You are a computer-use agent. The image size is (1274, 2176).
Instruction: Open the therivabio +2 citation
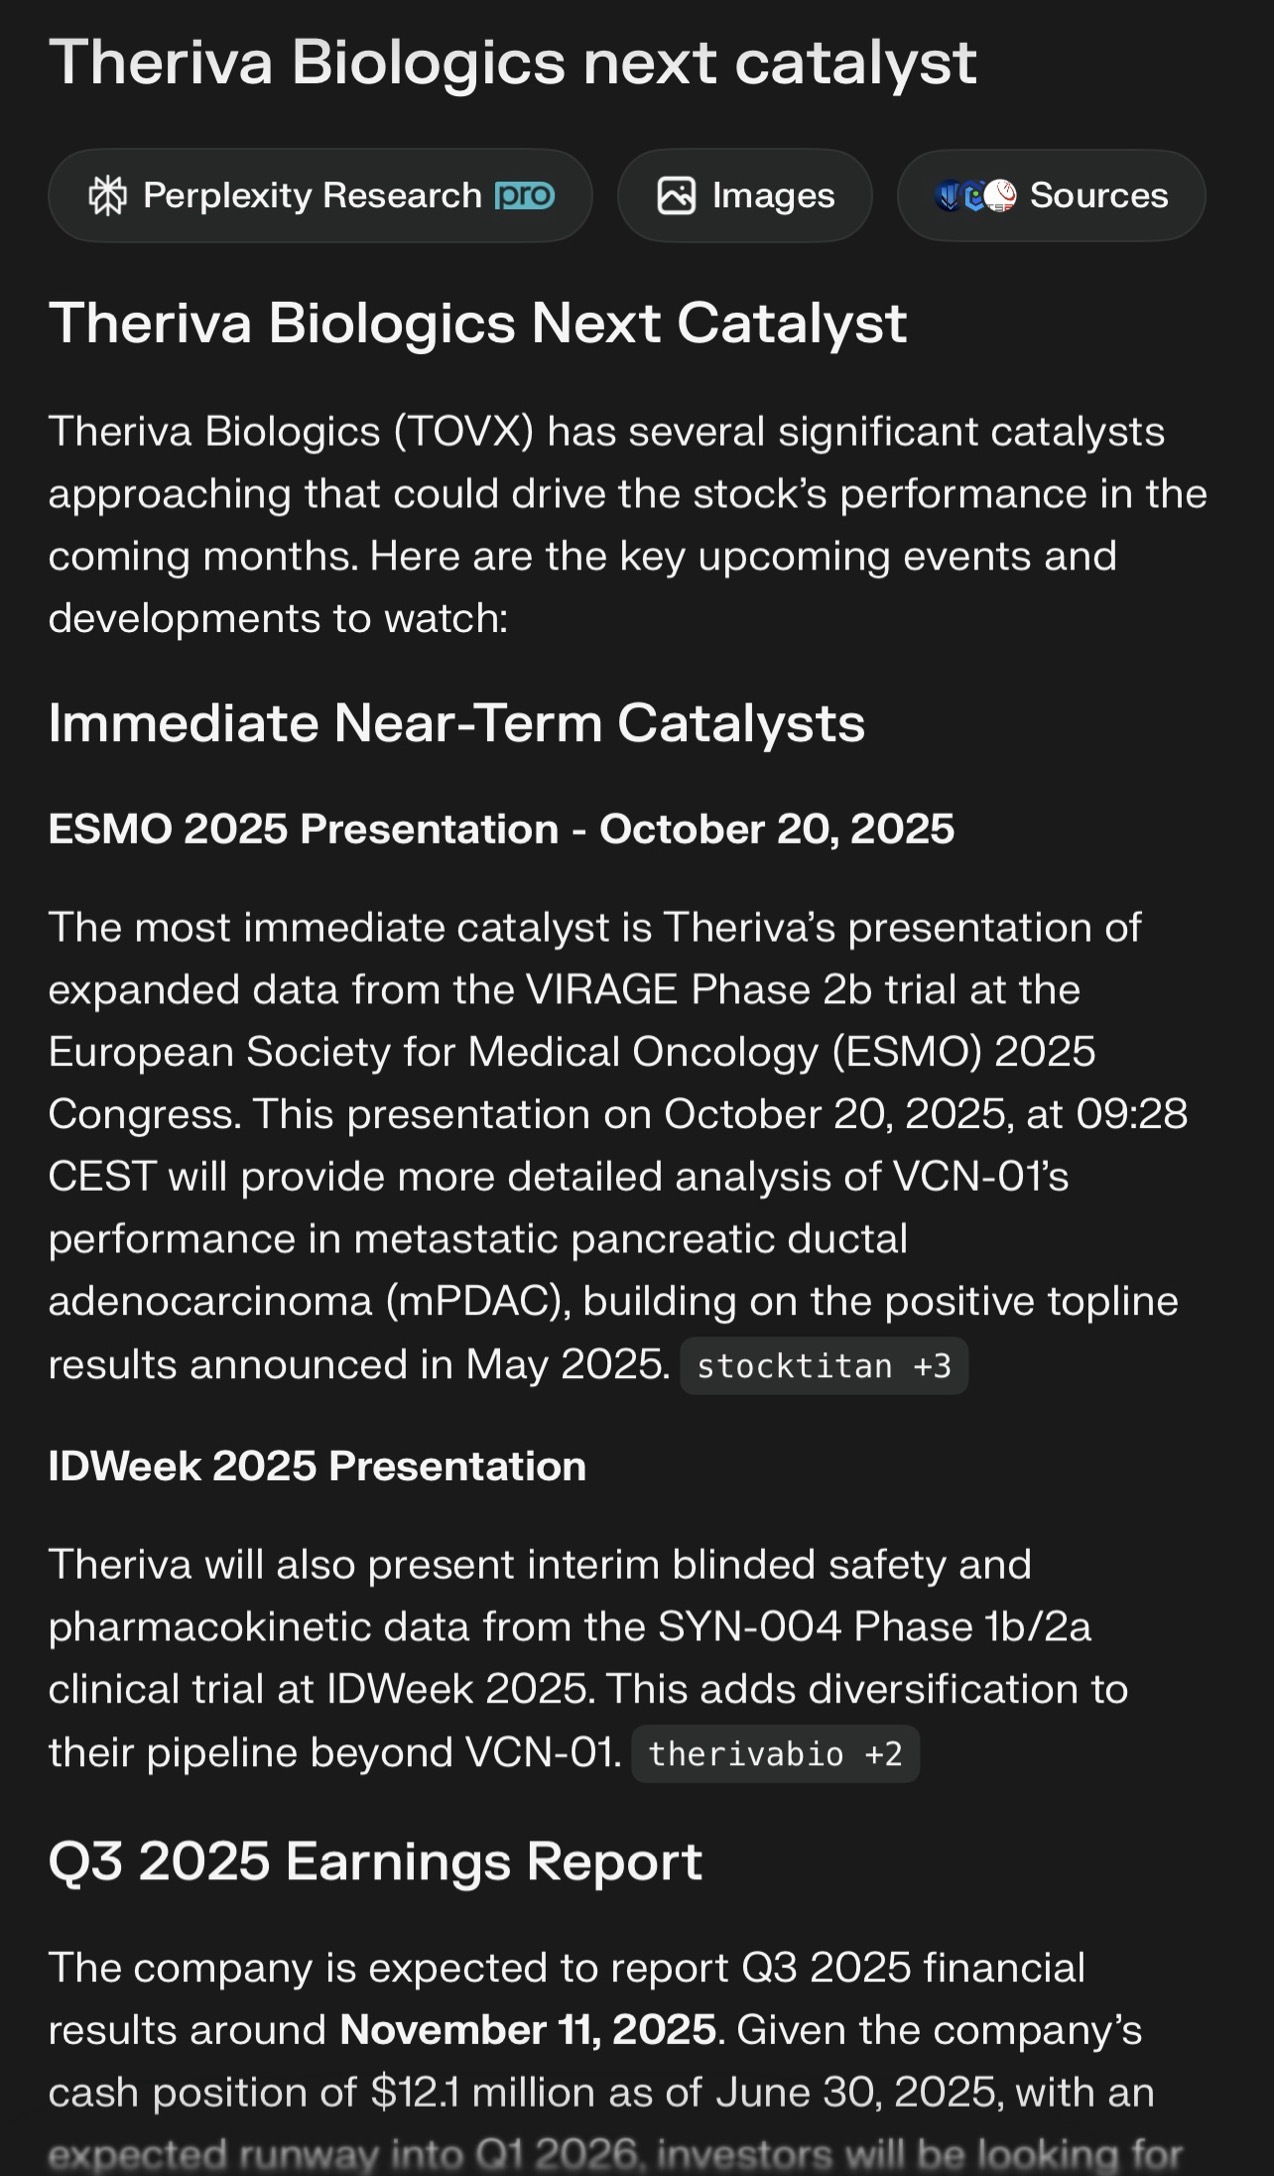pos(775,1754)
